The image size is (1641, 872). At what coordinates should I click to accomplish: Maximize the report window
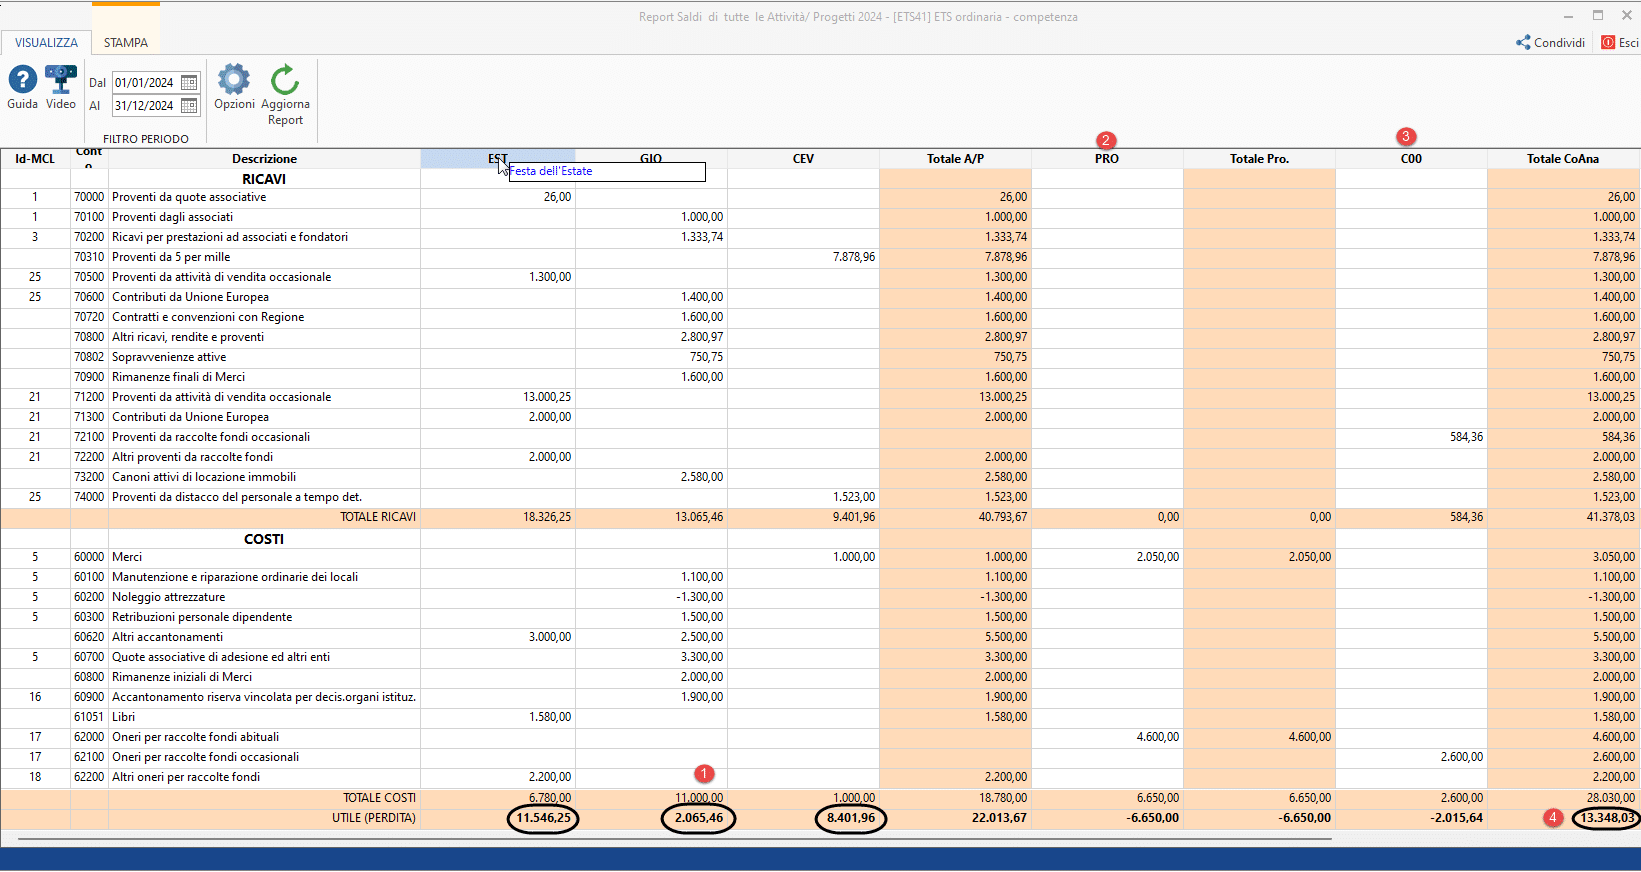click(x=1598, y=15)
